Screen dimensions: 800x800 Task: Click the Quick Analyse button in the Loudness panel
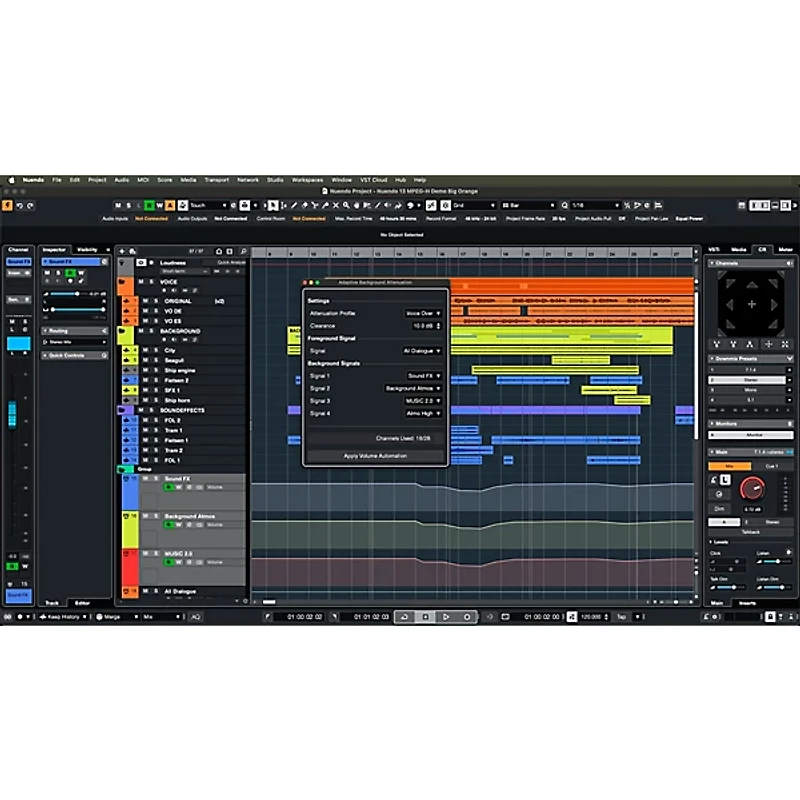coord(232,262)
